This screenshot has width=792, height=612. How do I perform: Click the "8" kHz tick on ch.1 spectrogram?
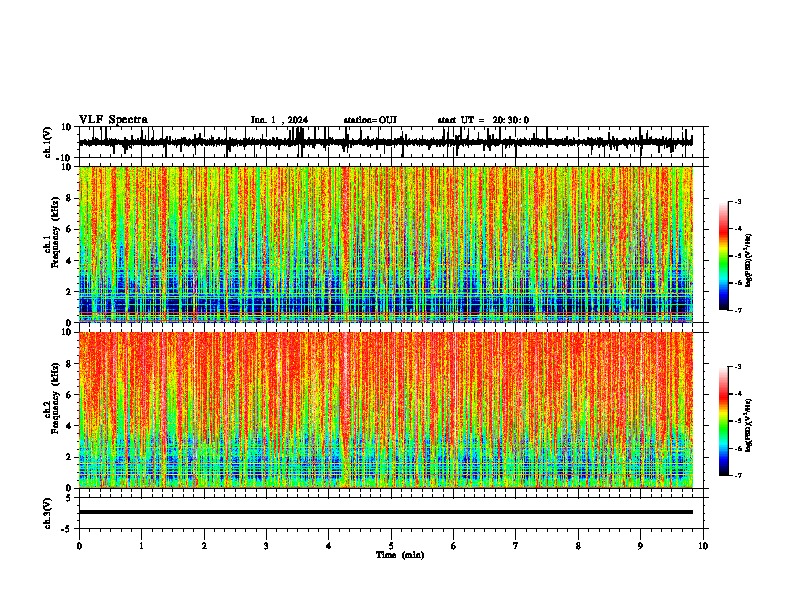pyautogui.click(x=70, y=198)
